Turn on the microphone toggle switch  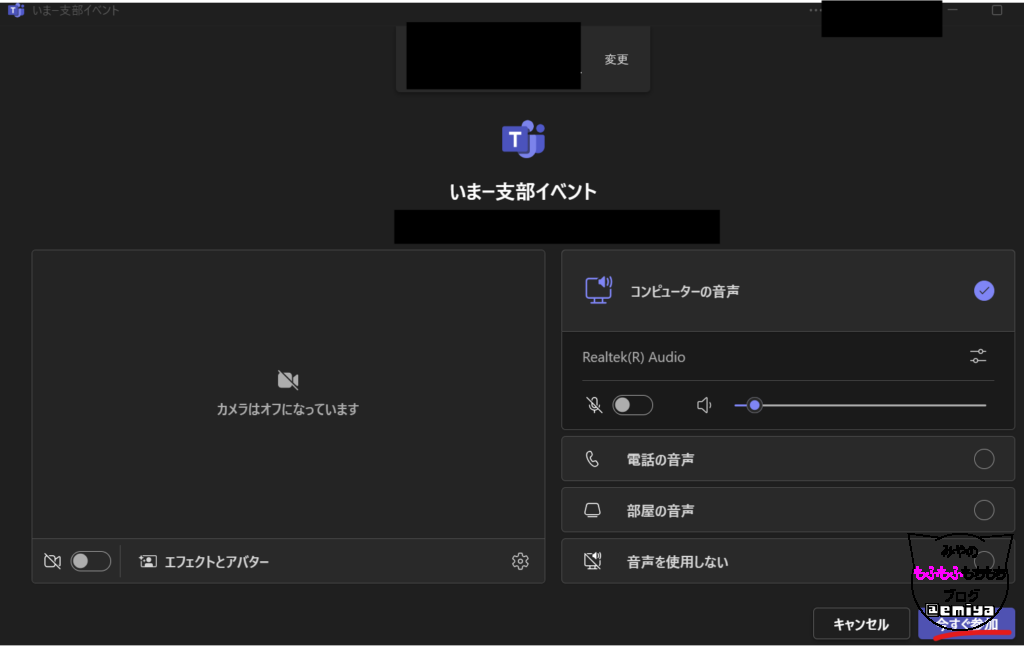point(632,405)
